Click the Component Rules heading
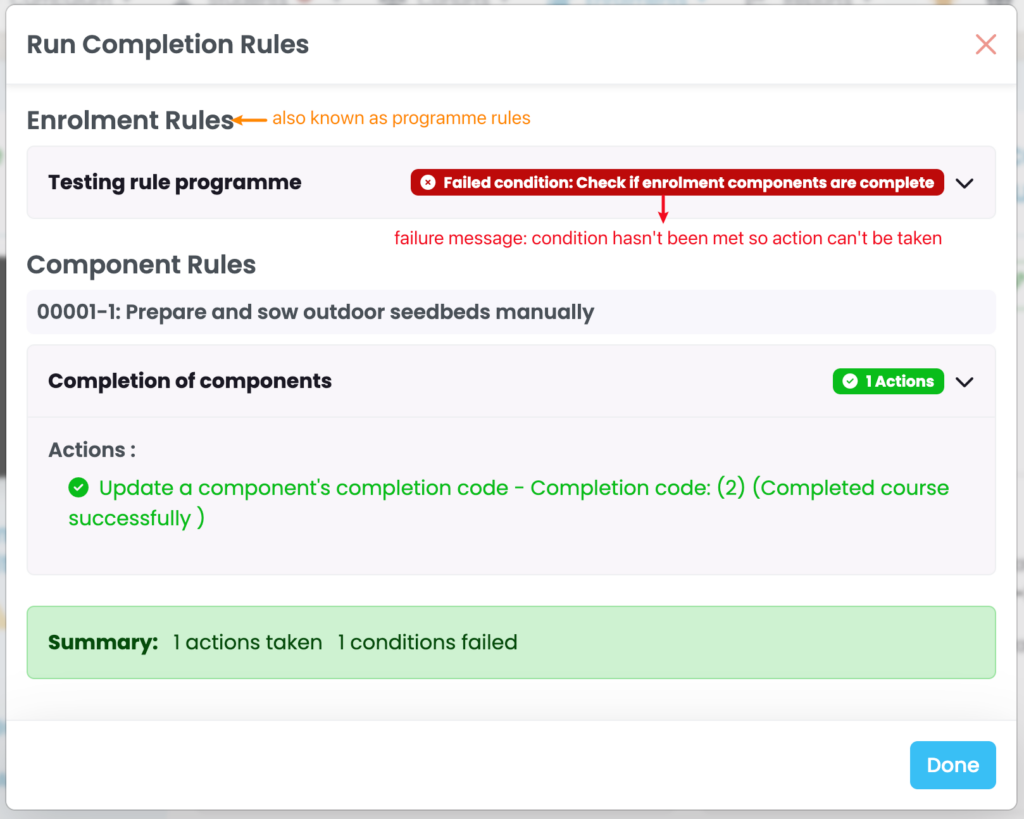 point(141,265)
